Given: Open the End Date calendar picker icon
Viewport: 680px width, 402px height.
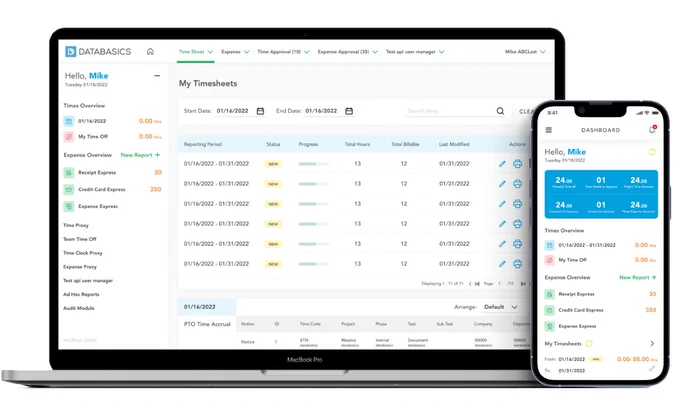Looking at the screenshot, I should [x=349, y=111].
